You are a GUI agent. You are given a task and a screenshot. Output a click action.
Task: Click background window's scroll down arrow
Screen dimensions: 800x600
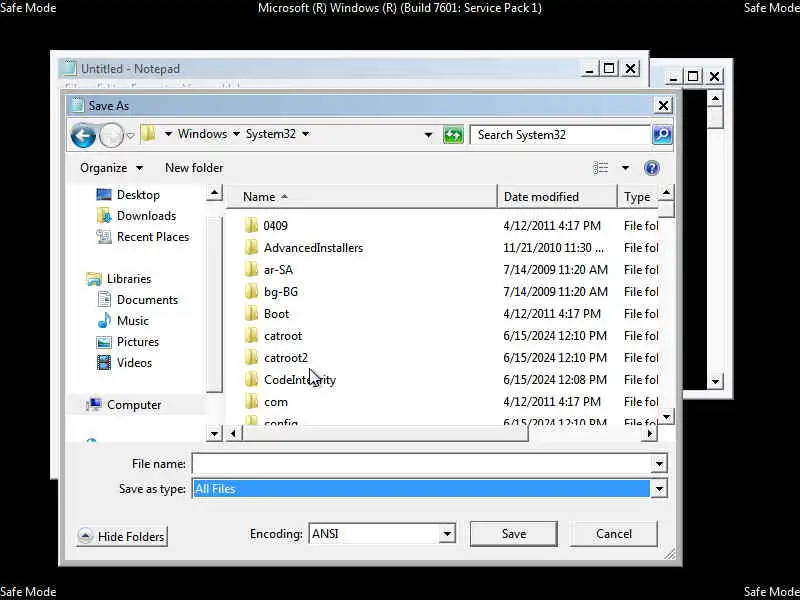pyautogui.click(x=715, y=381)
